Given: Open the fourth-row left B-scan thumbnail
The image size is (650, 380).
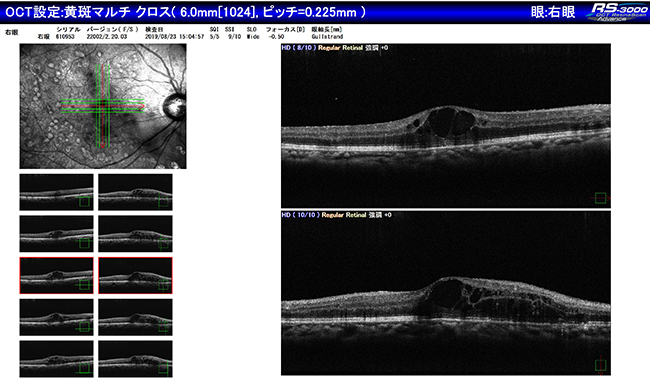Looking at the screenshot, I should pyautogui.click(x=56, y=317).
